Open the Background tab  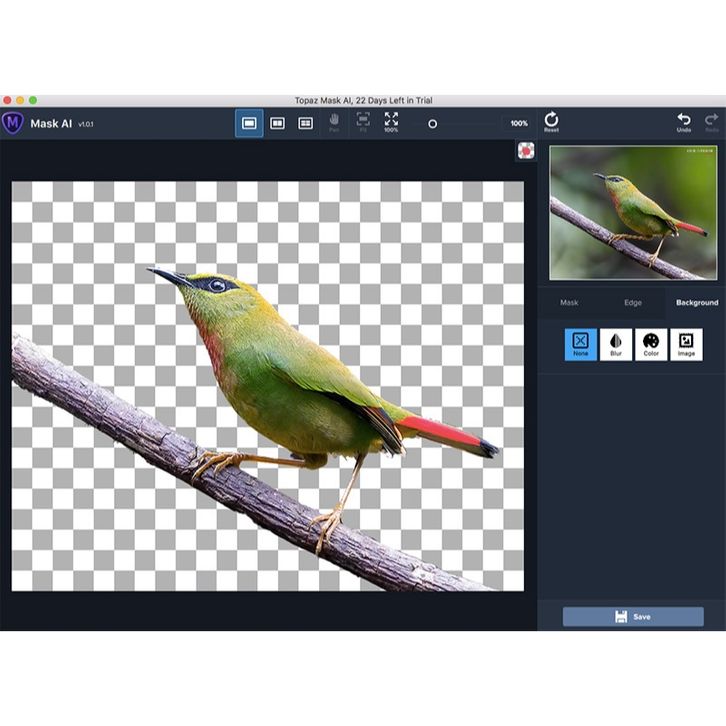(x=697, y=302)
